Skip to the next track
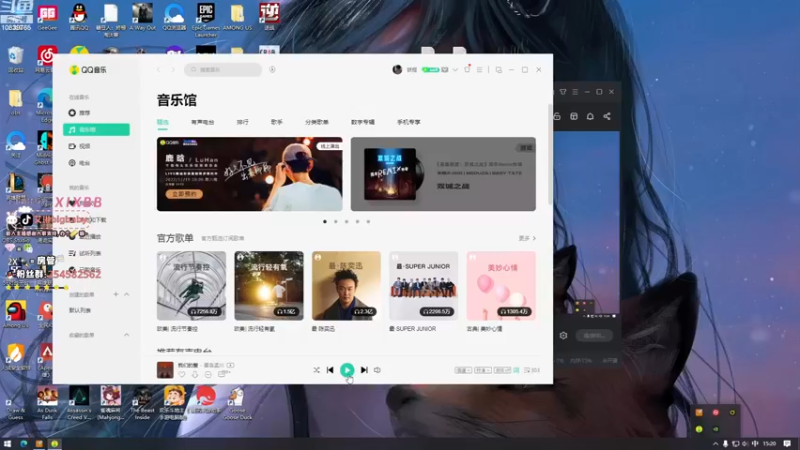The height and width of the screenshot is (450, 800). pyautogui.click(x=364, y=370)
